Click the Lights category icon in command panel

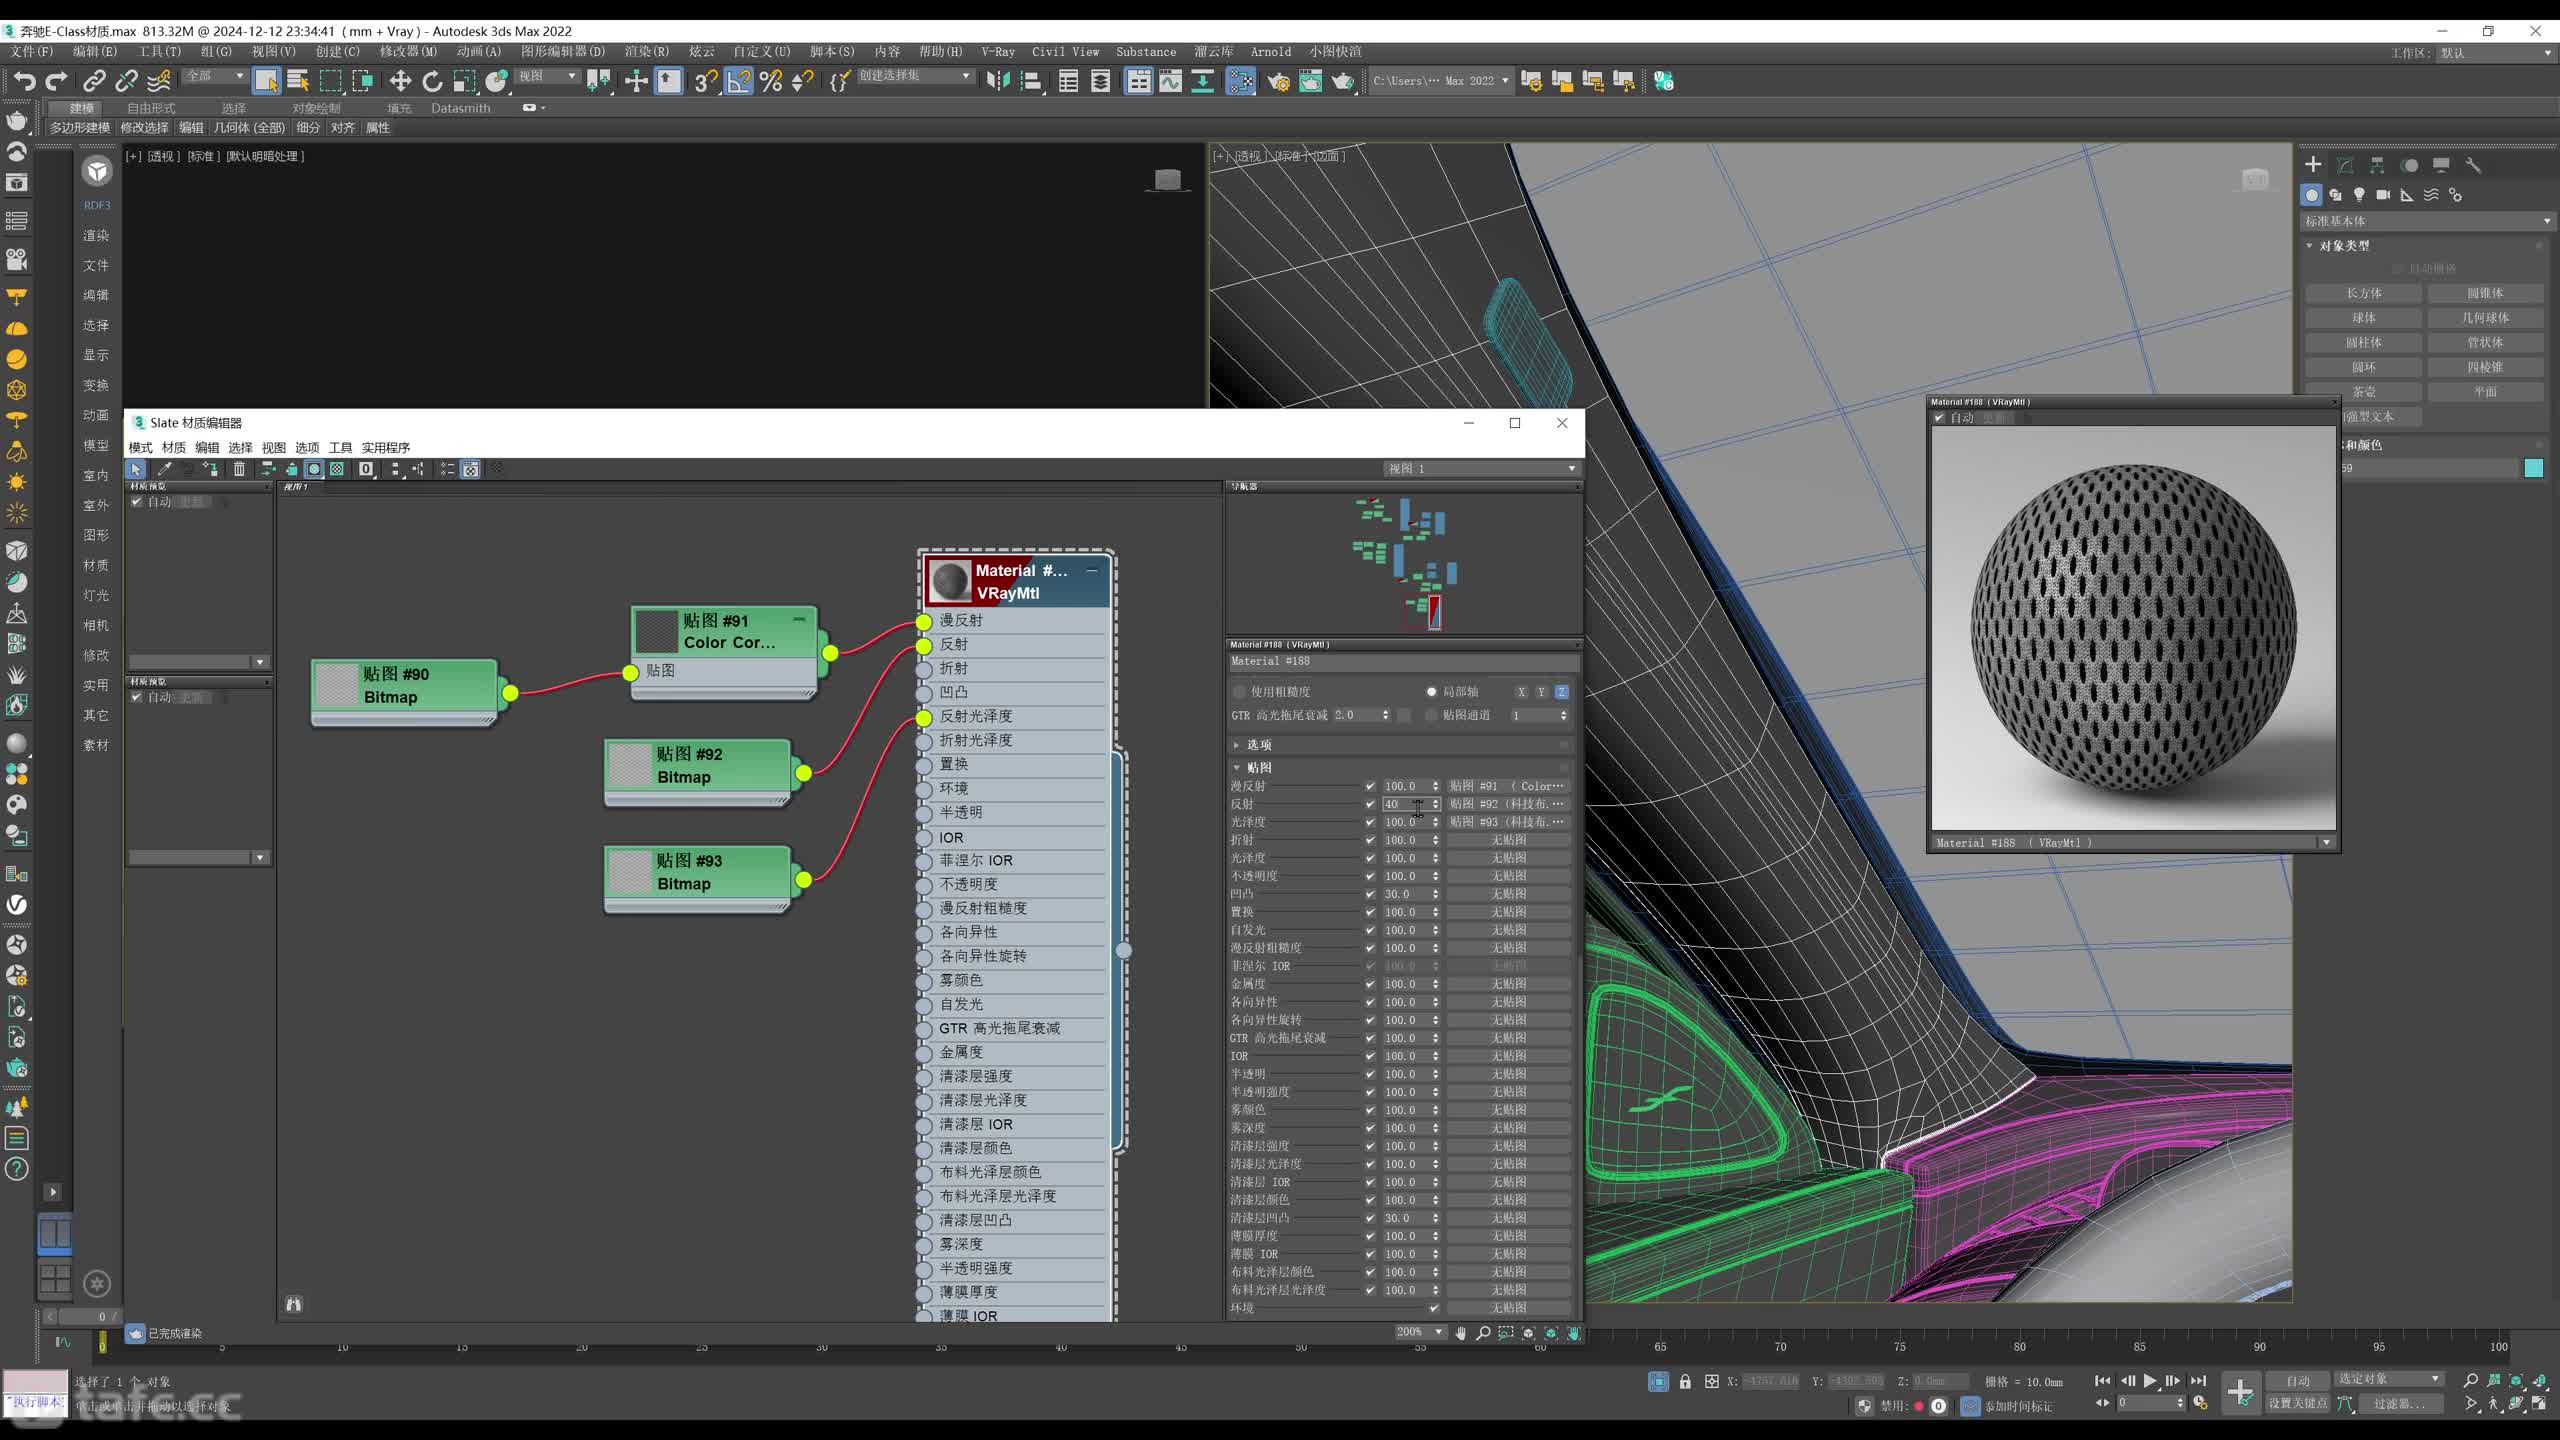pos(2359,195)
